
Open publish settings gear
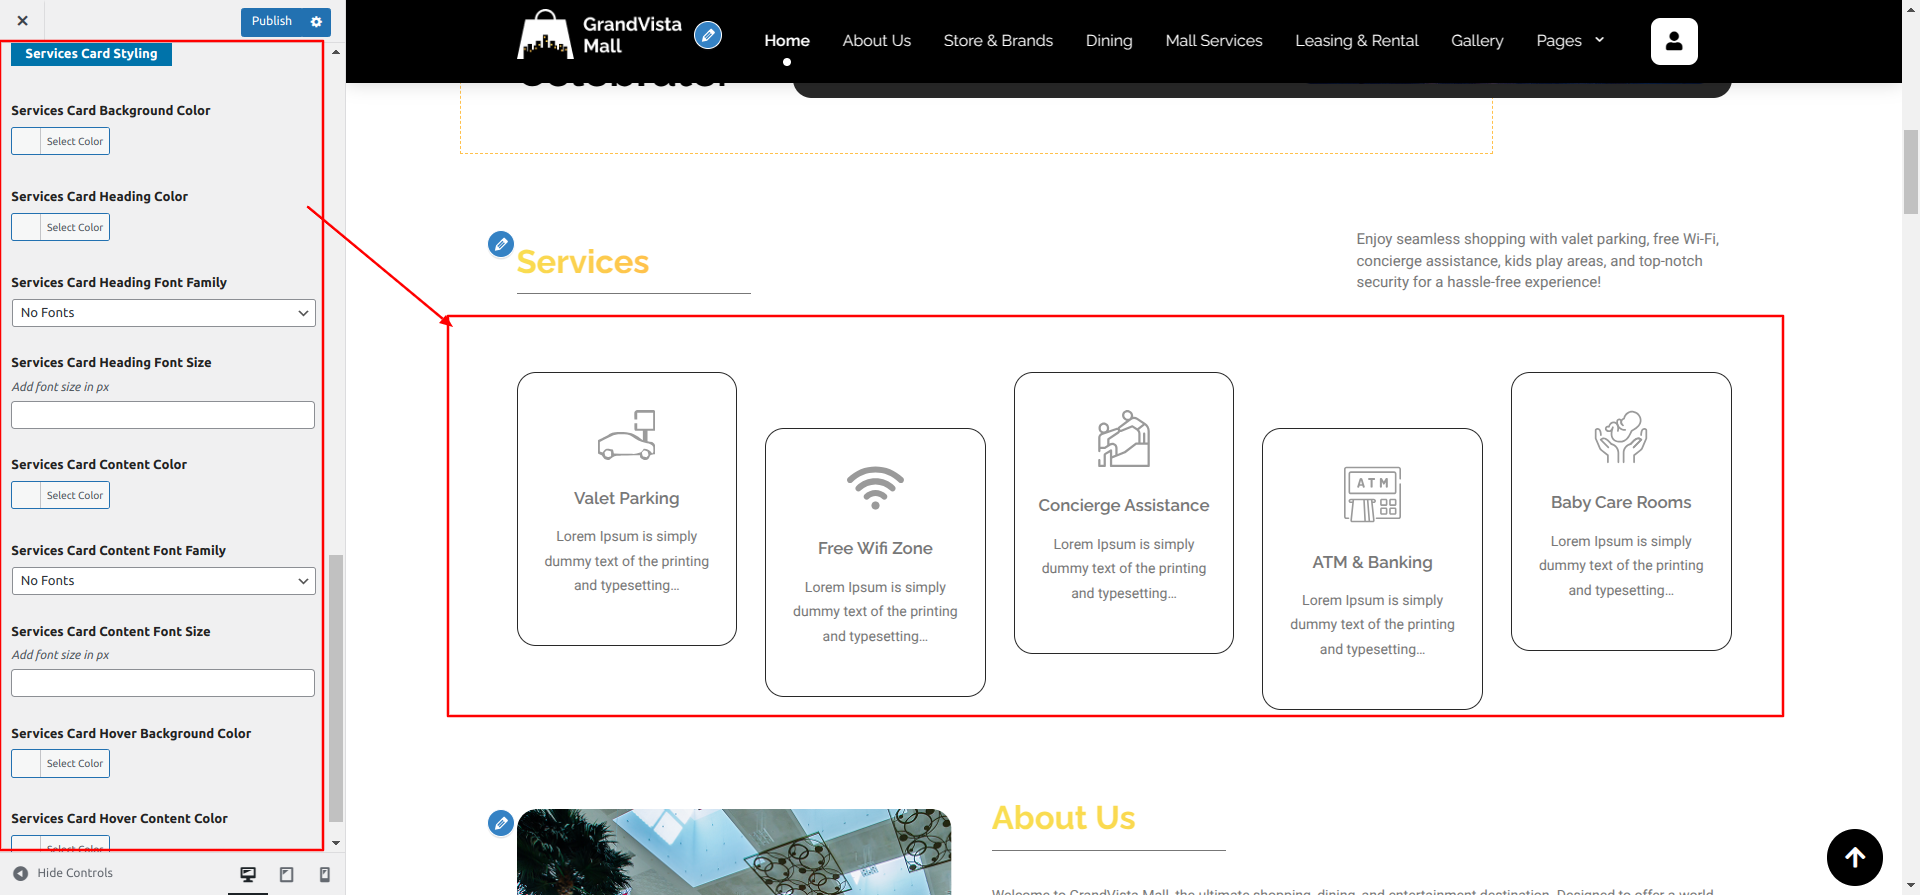click(317, 22)
